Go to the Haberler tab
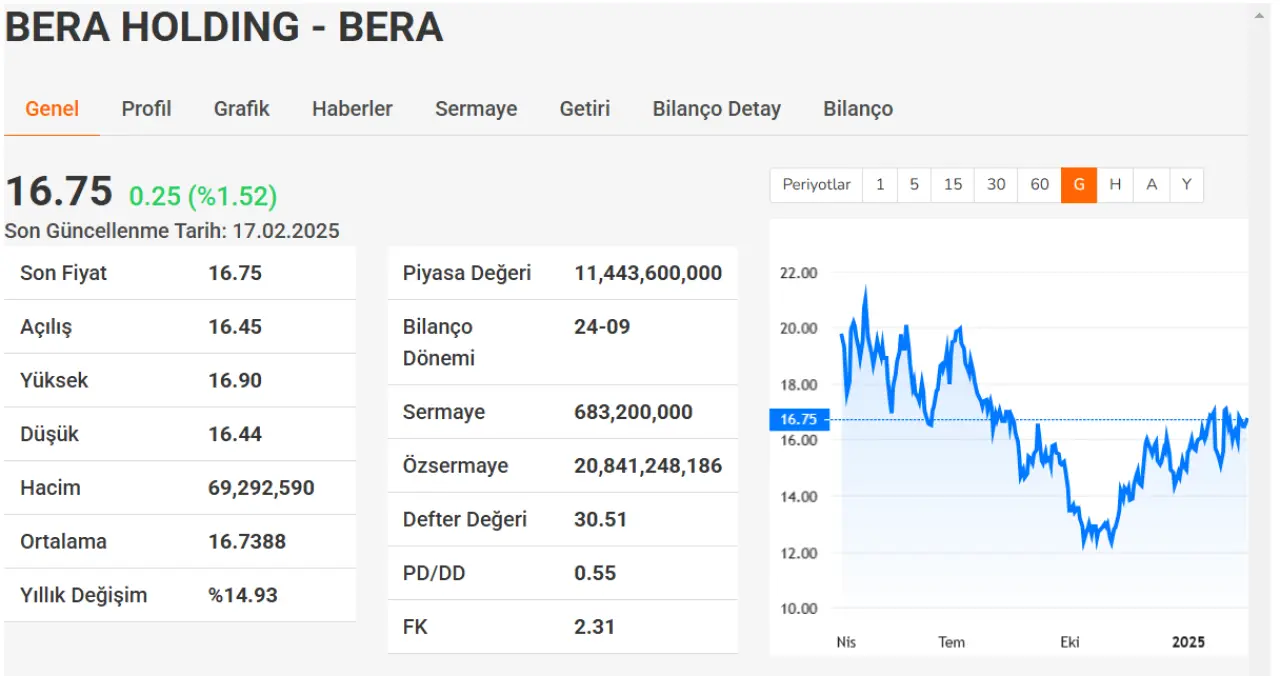The height and width of the screenshot is (676, 1280). [352, 109]
